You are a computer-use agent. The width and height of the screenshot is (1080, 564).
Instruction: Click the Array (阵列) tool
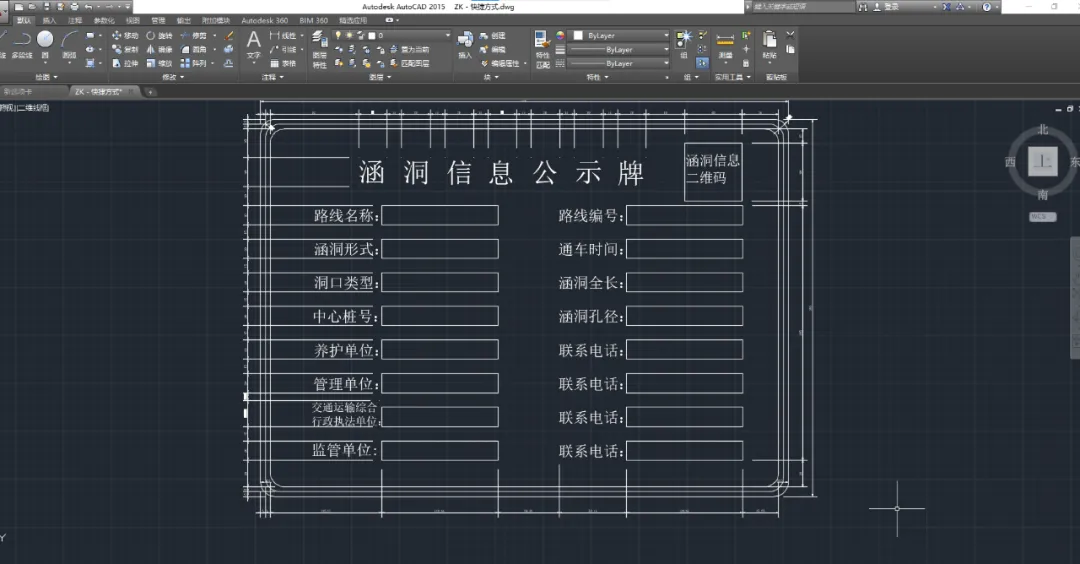(194, 63)
